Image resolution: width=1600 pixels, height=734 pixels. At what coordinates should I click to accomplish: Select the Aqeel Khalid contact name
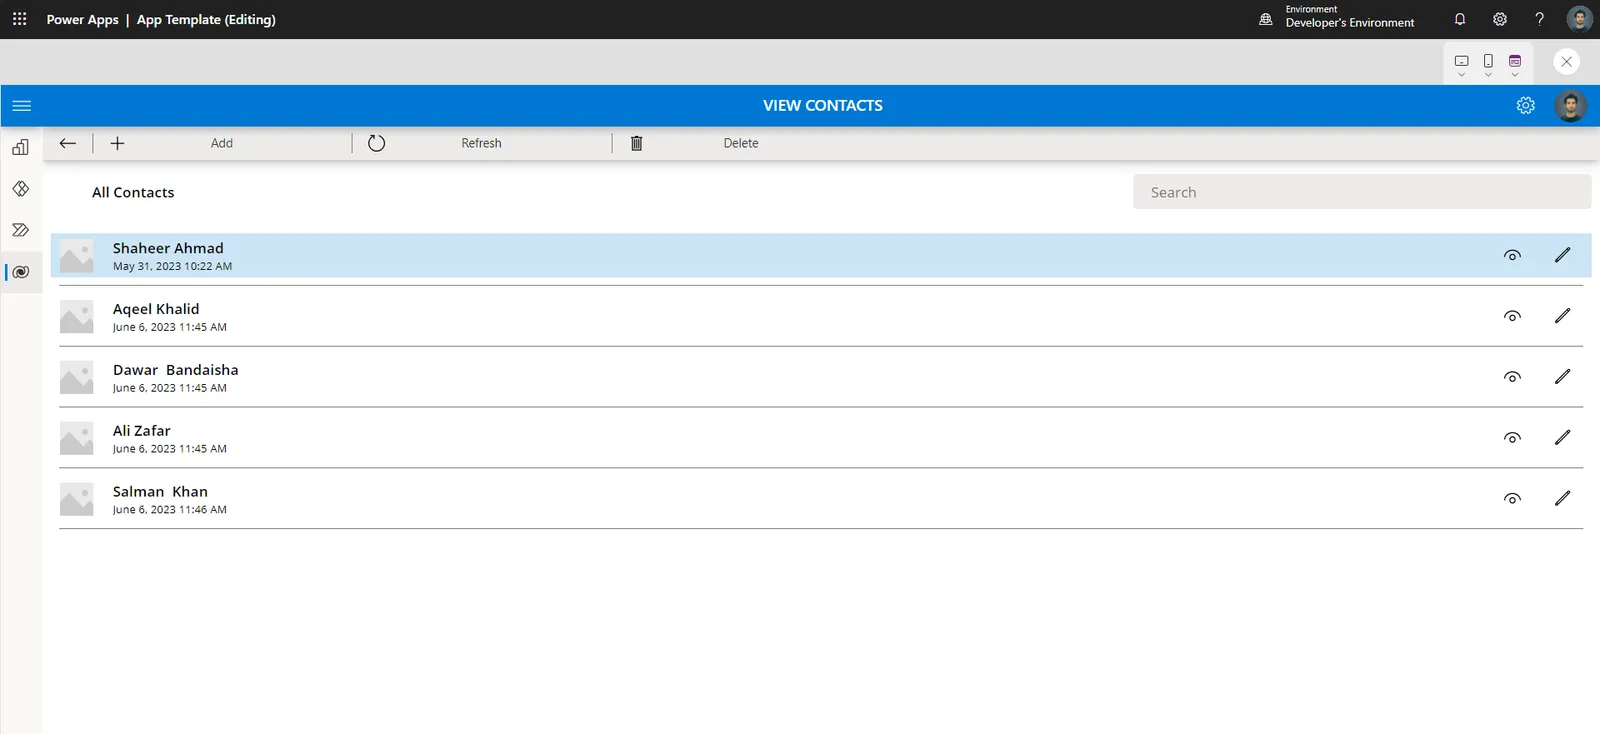point(156,309)
